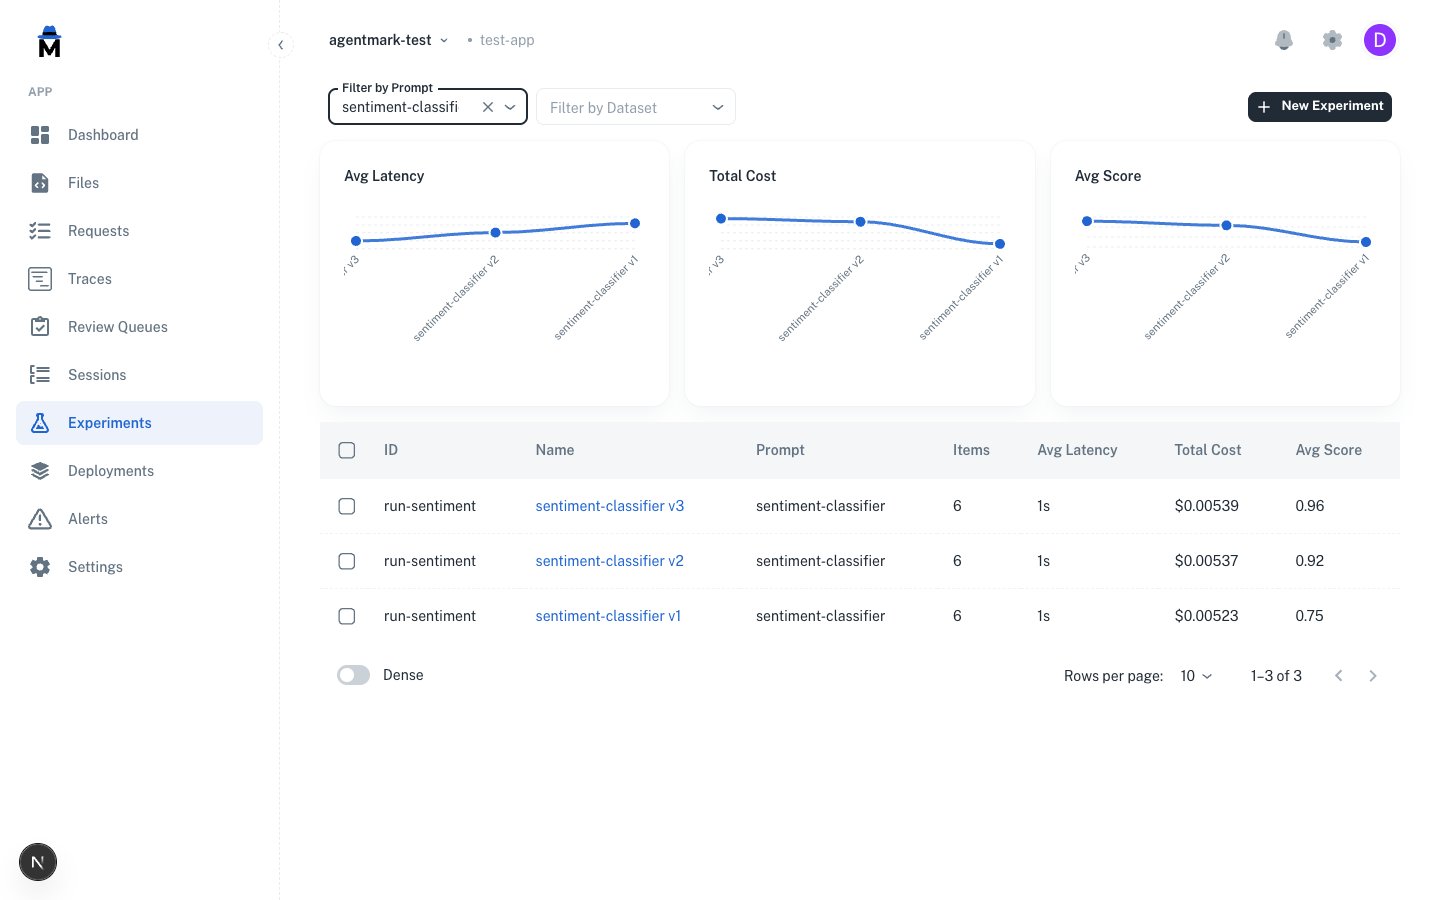This screenshot has width=1440, height=900.
Task: Check the sentiment-classifier v1 row checkbox
Action: pos(347,616)
